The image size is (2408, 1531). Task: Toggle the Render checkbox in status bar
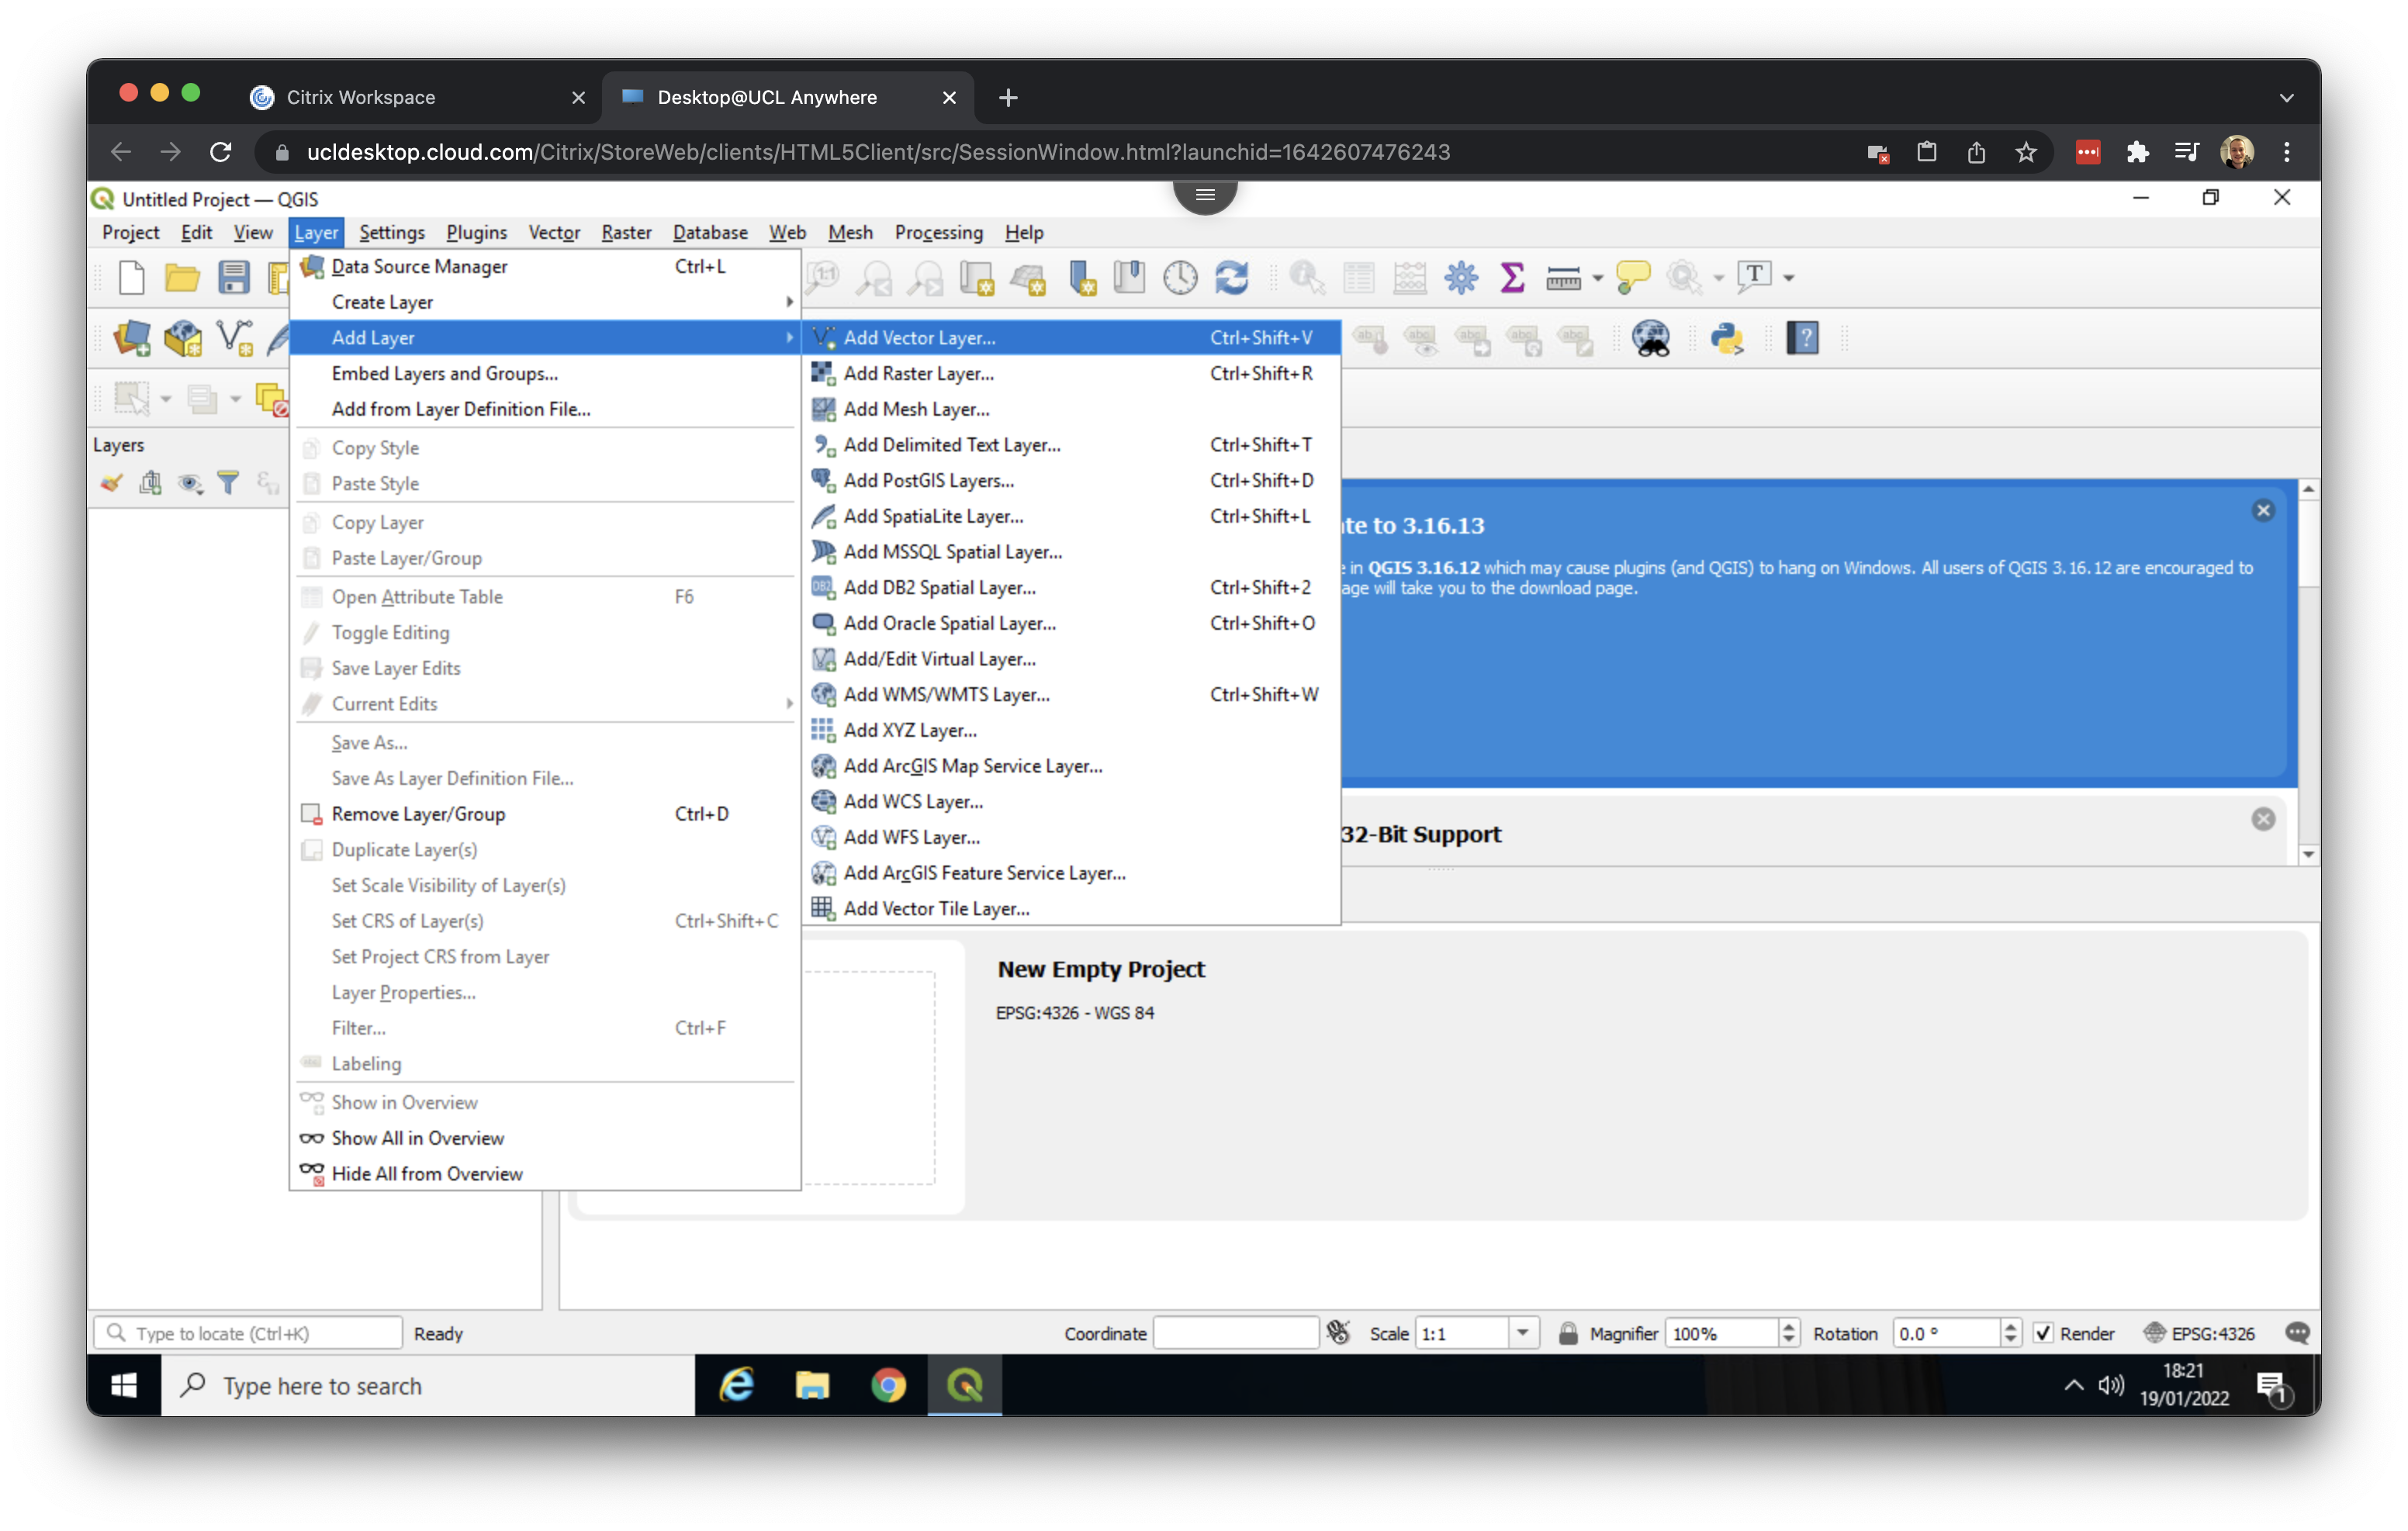tap(2043, 1333)
